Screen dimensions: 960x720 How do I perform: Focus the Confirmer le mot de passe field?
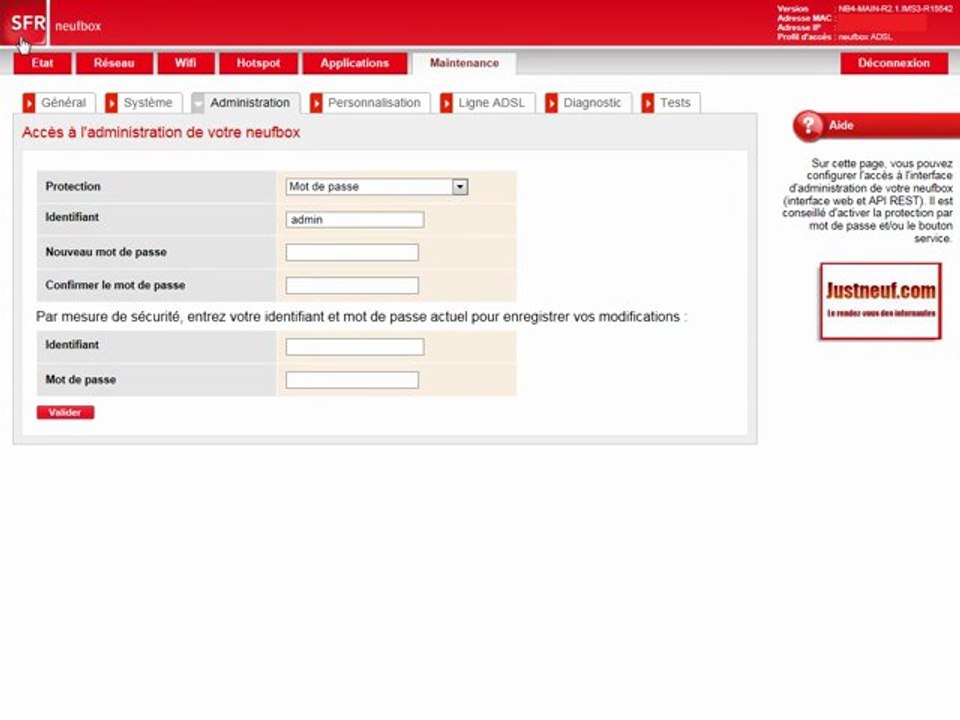tap(352, 285)
